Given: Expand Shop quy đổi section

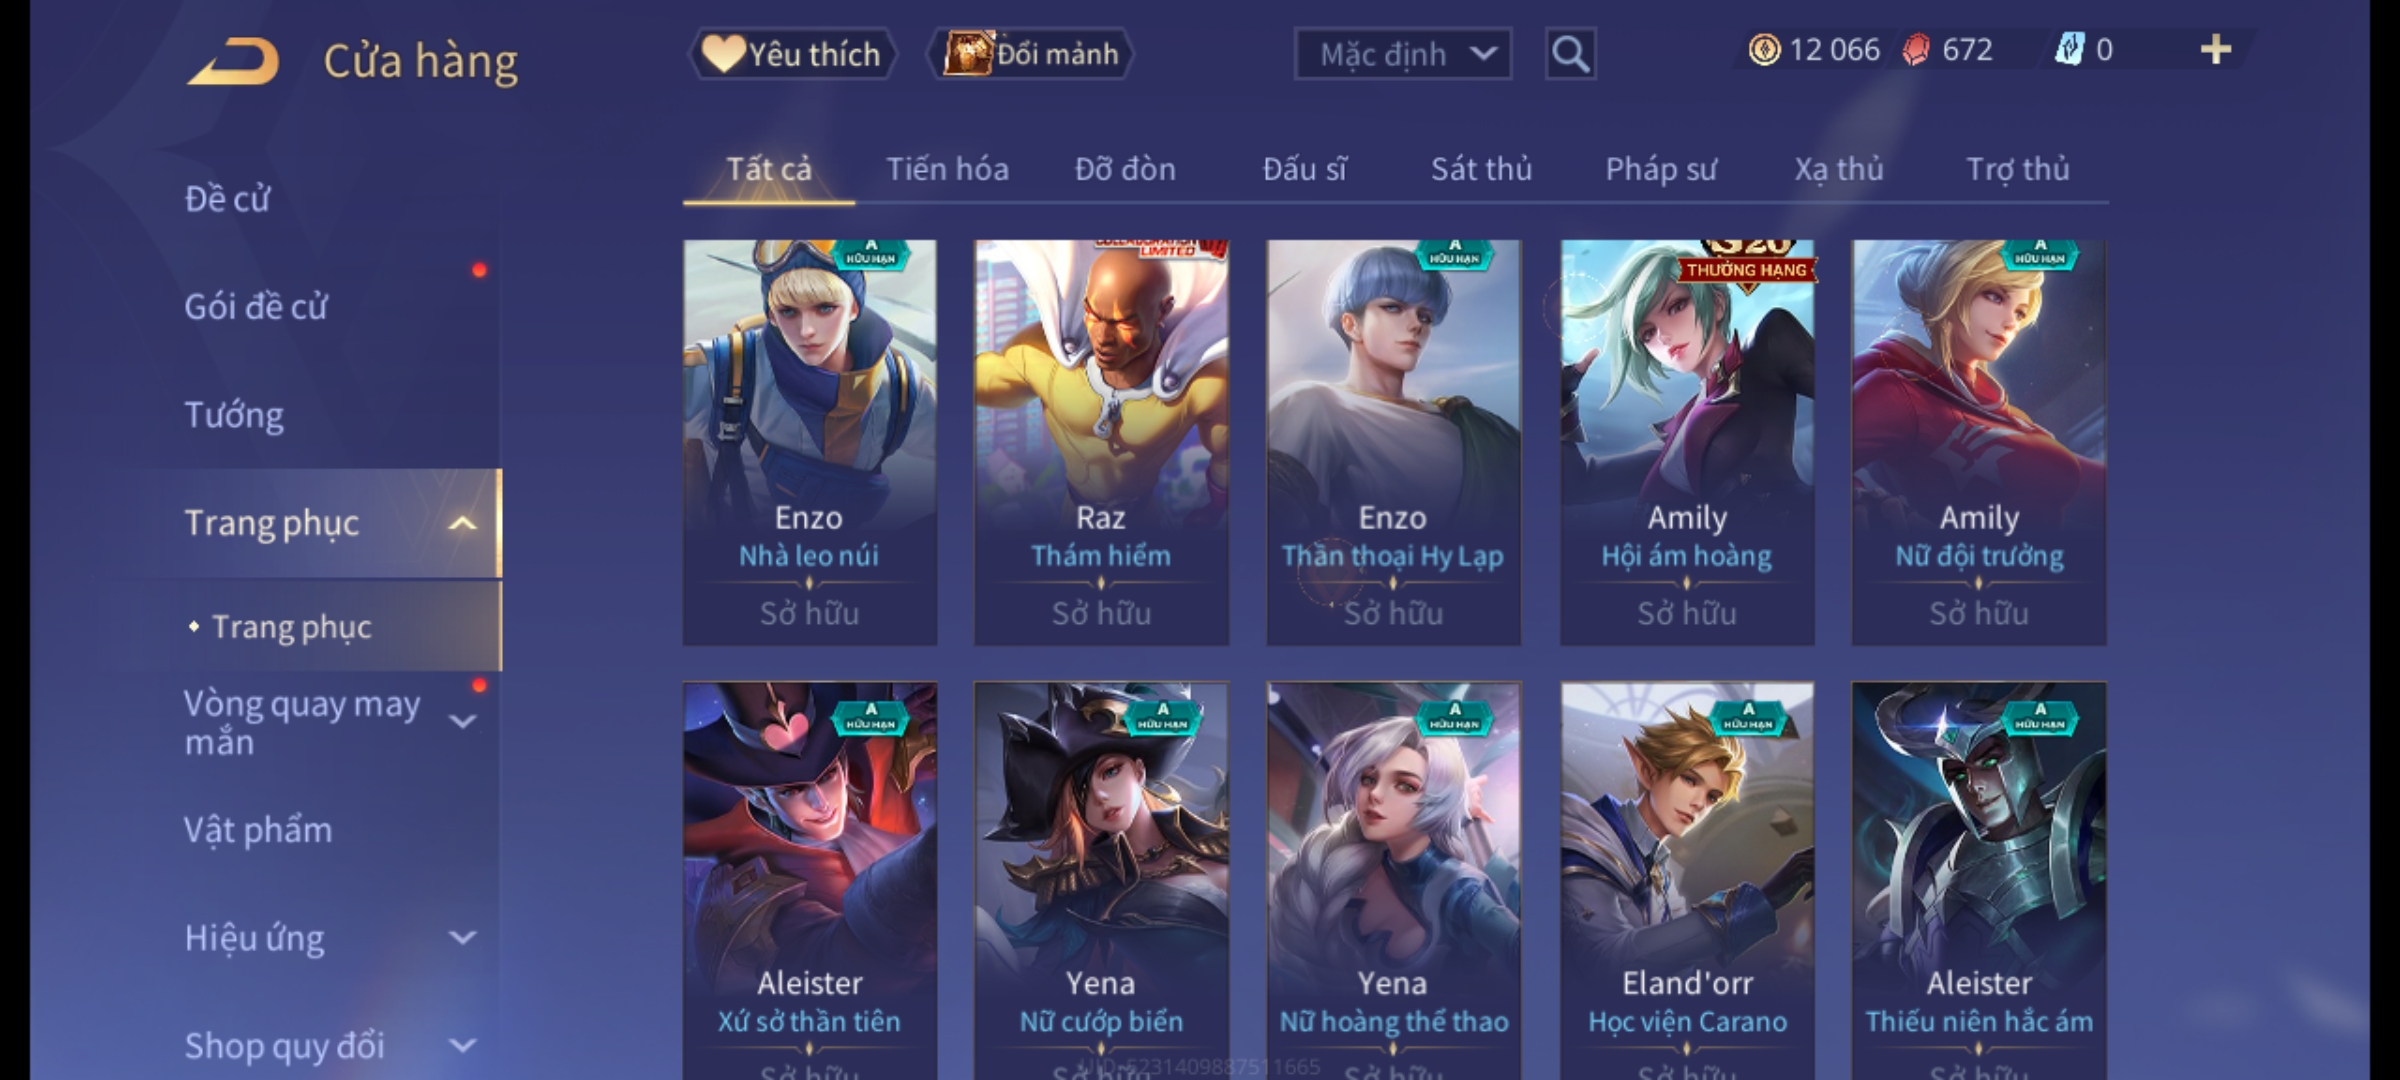Looking at the screenshot, I should click(x=462, y=1046).
